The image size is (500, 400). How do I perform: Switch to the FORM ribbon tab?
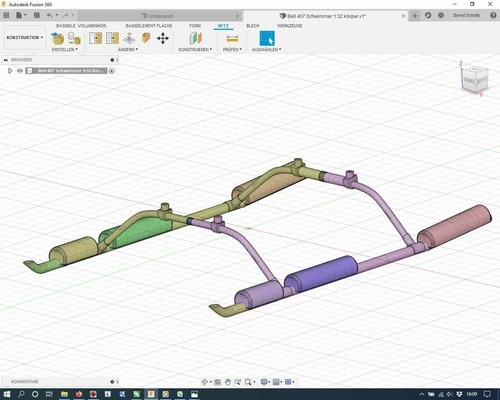195,26
